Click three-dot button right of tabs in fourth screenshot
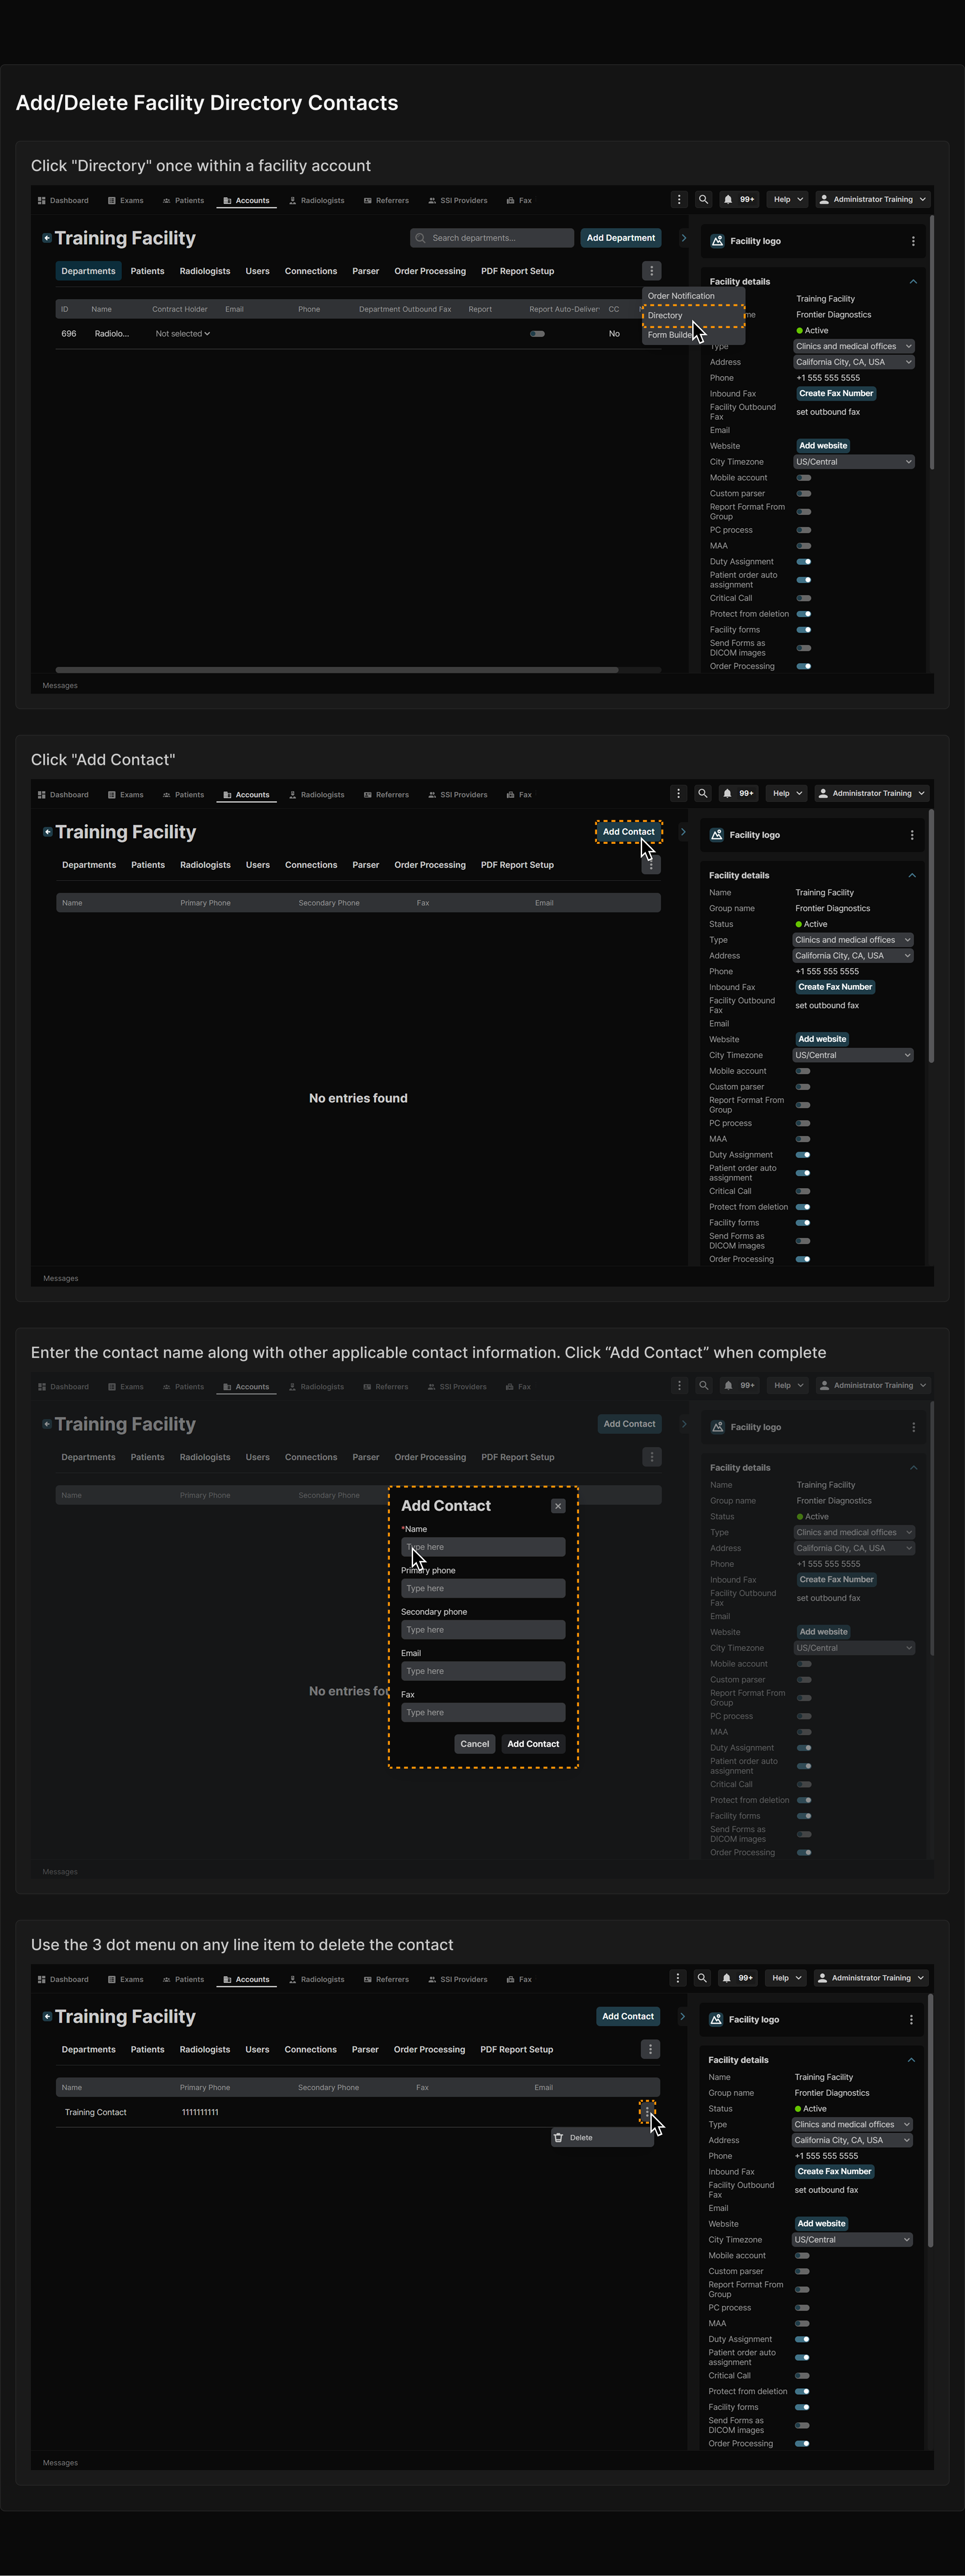965x2576 pixels. click(x=650, y=2049)
